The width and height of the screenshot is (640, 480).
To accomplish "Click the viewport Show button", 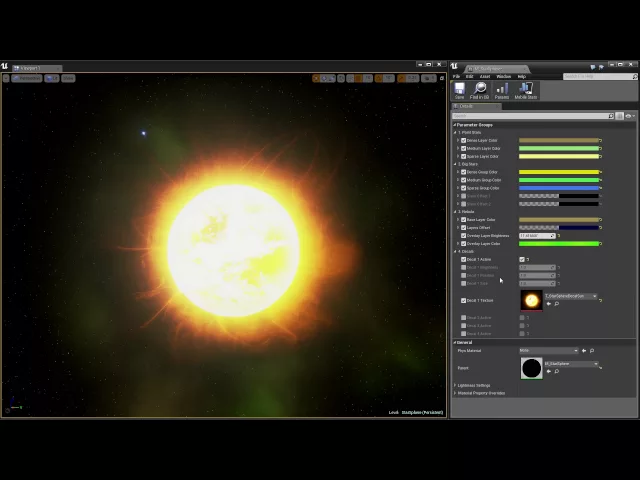I will click(68, 78).
